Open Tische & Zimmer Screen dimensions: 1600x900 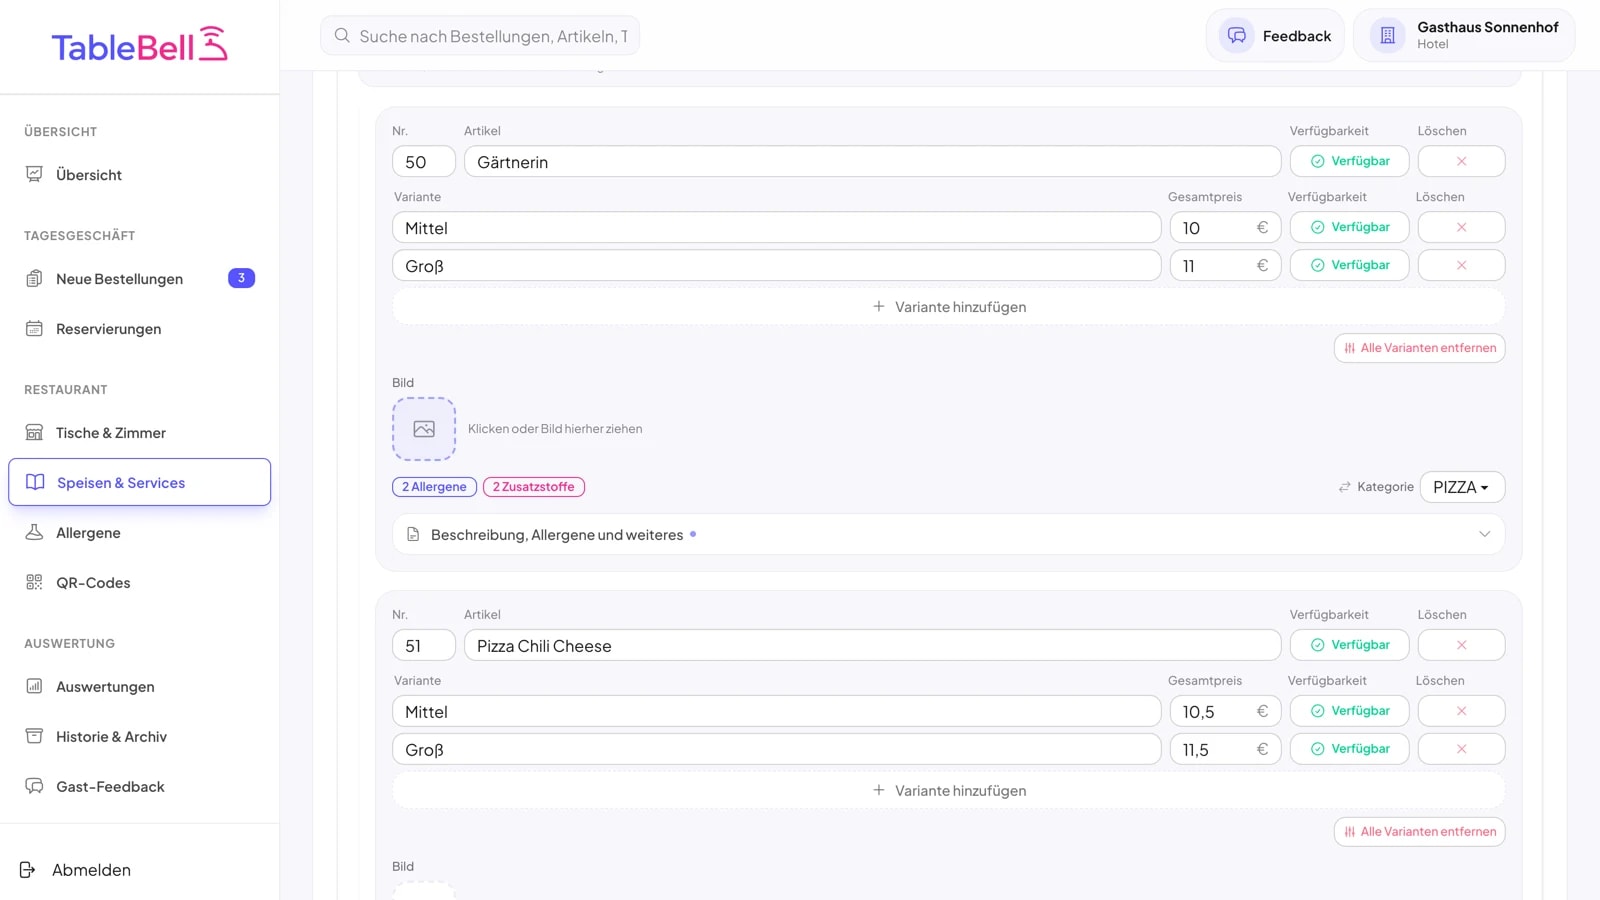(x=139, y=433)
